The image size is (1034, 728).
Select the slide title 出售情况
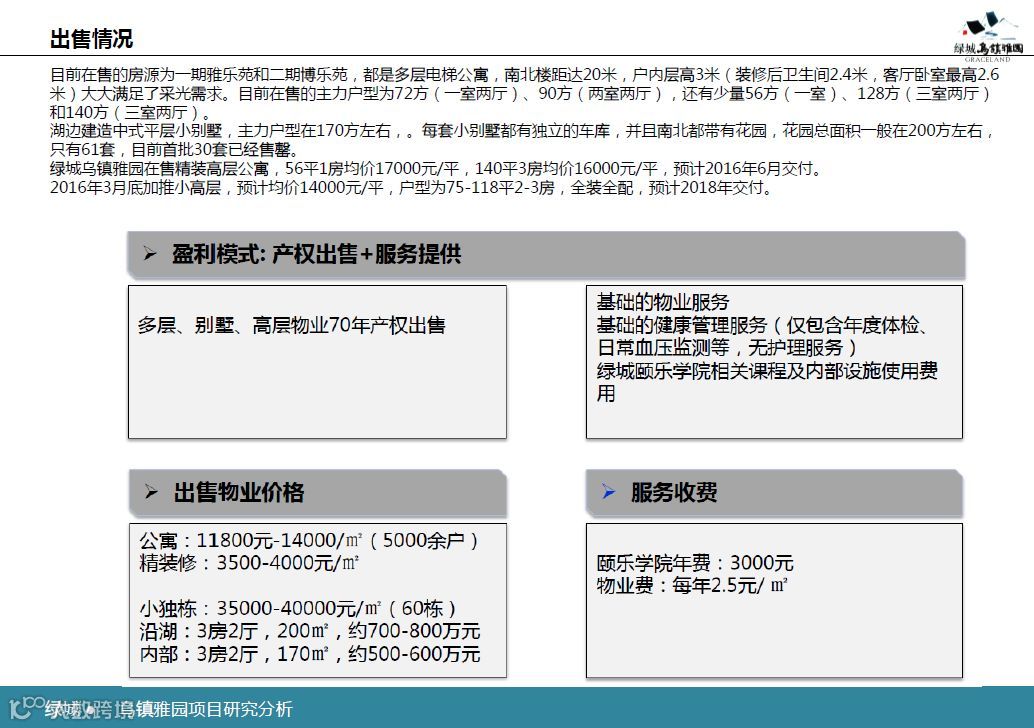[x=91, y=39]
